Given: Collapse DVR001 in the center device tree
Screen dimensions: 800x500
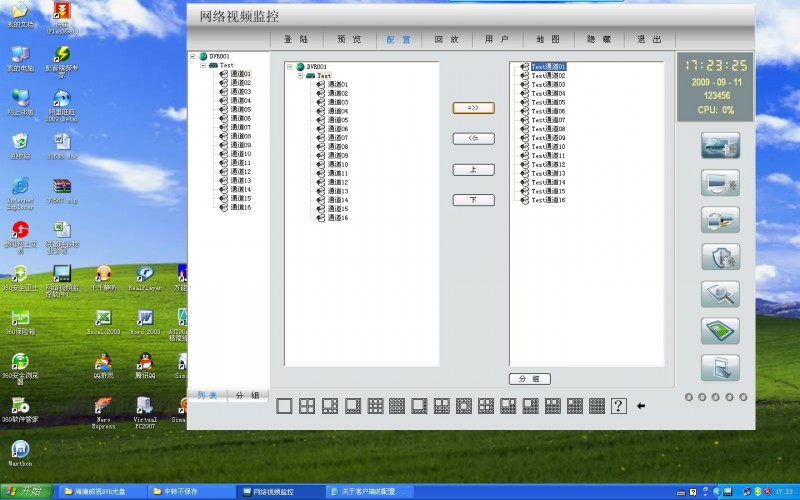Looking at the screenshot, I should pos(290,67).
